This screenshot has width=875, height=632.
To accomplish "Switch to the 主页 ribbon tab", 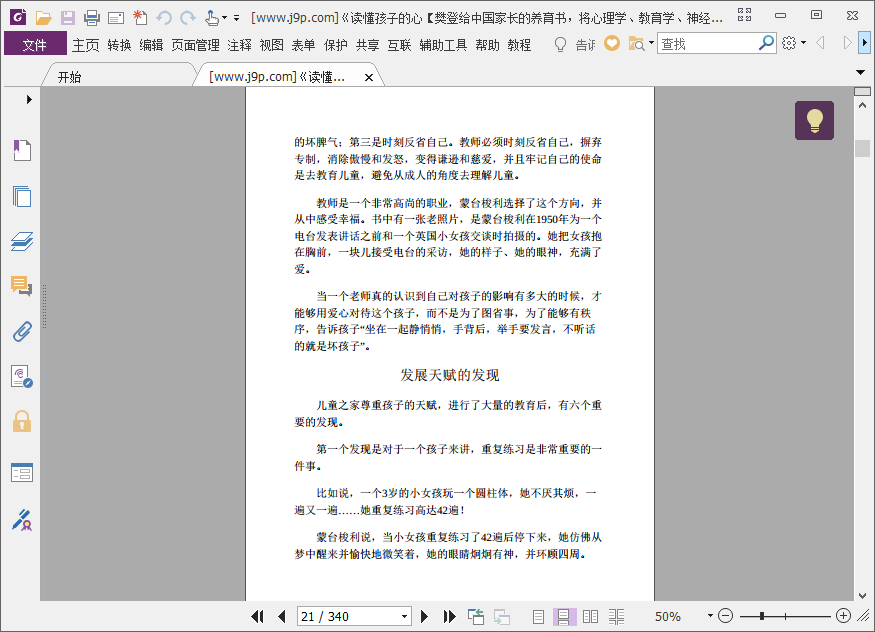I will pos(85,45).
